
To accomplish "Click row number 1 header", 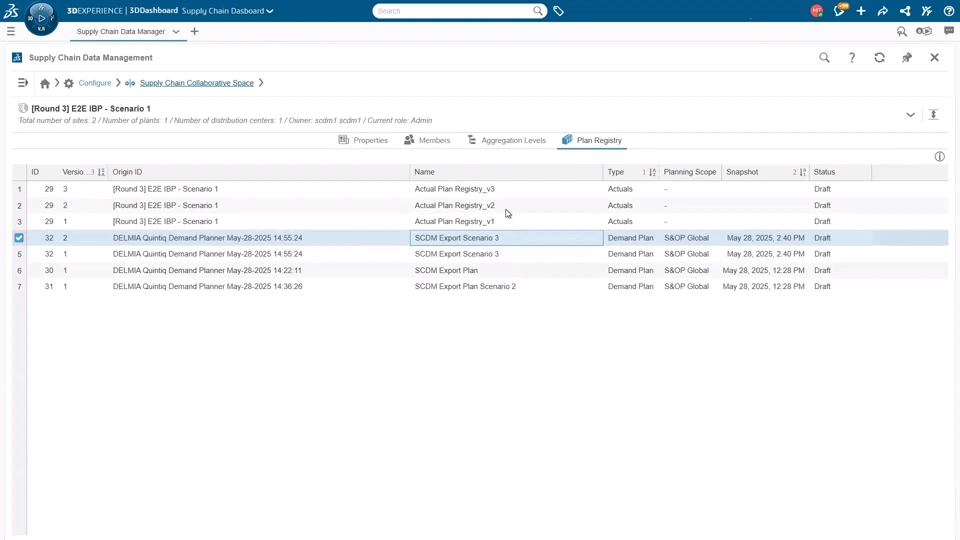I will coord(19,189).
